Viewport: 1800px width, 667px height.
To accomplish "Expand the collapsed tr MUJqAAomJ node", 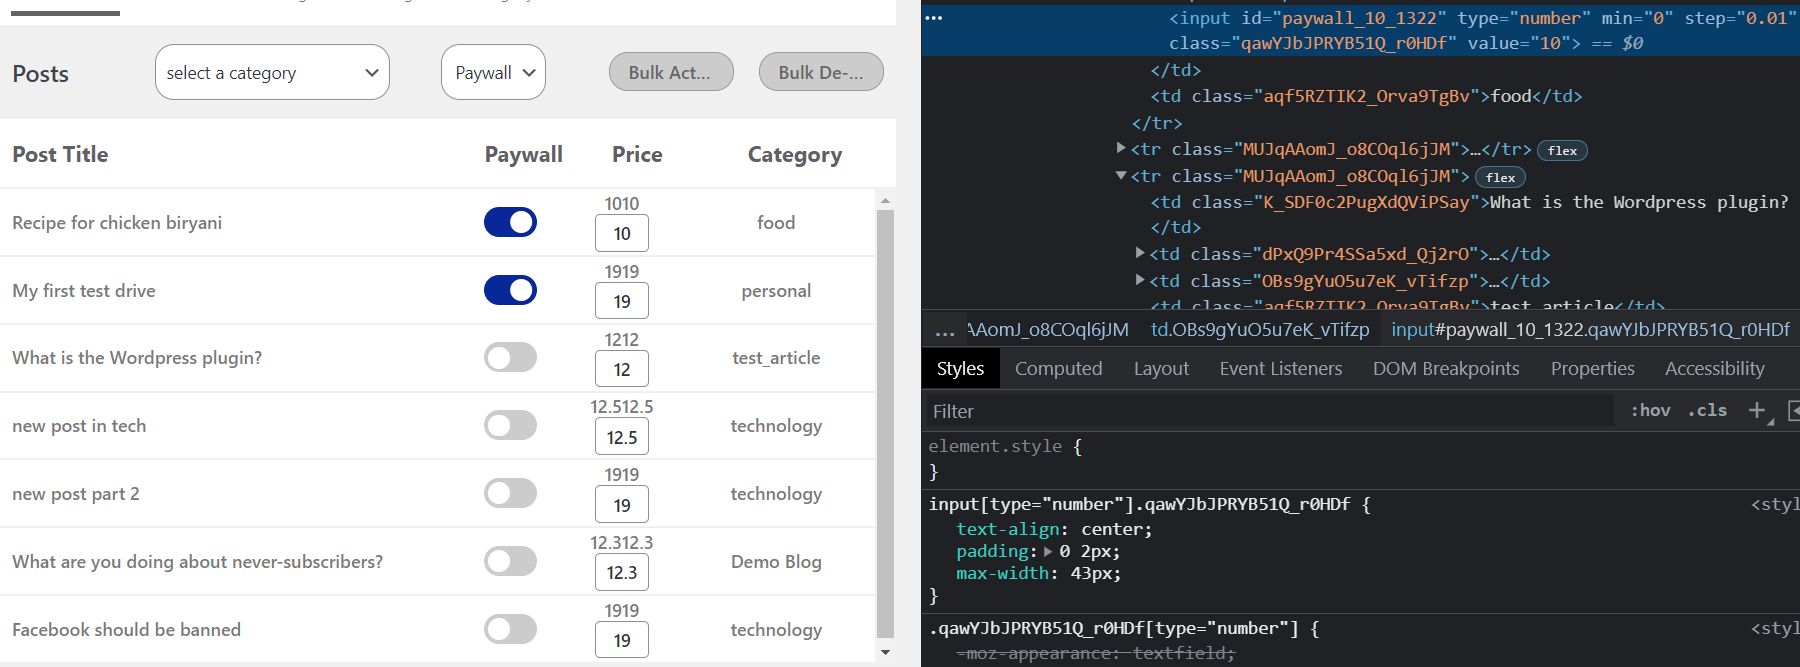I will pyautogui.click(x=1121, y=148).
